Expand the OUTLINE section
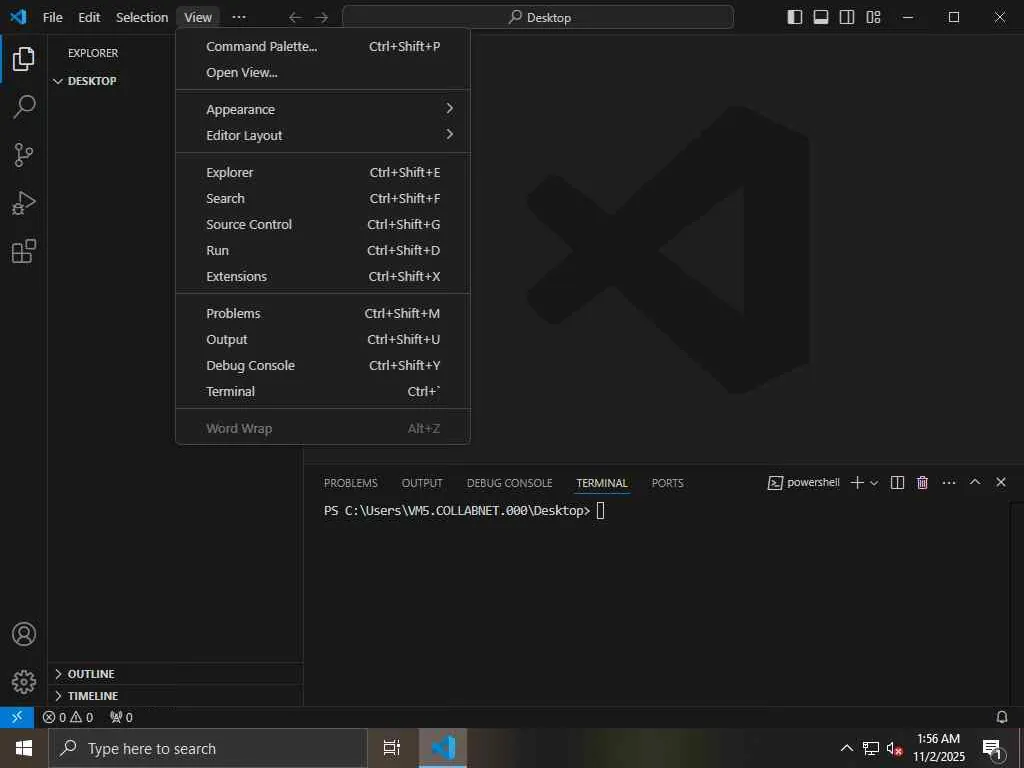 tap(175, 674)
